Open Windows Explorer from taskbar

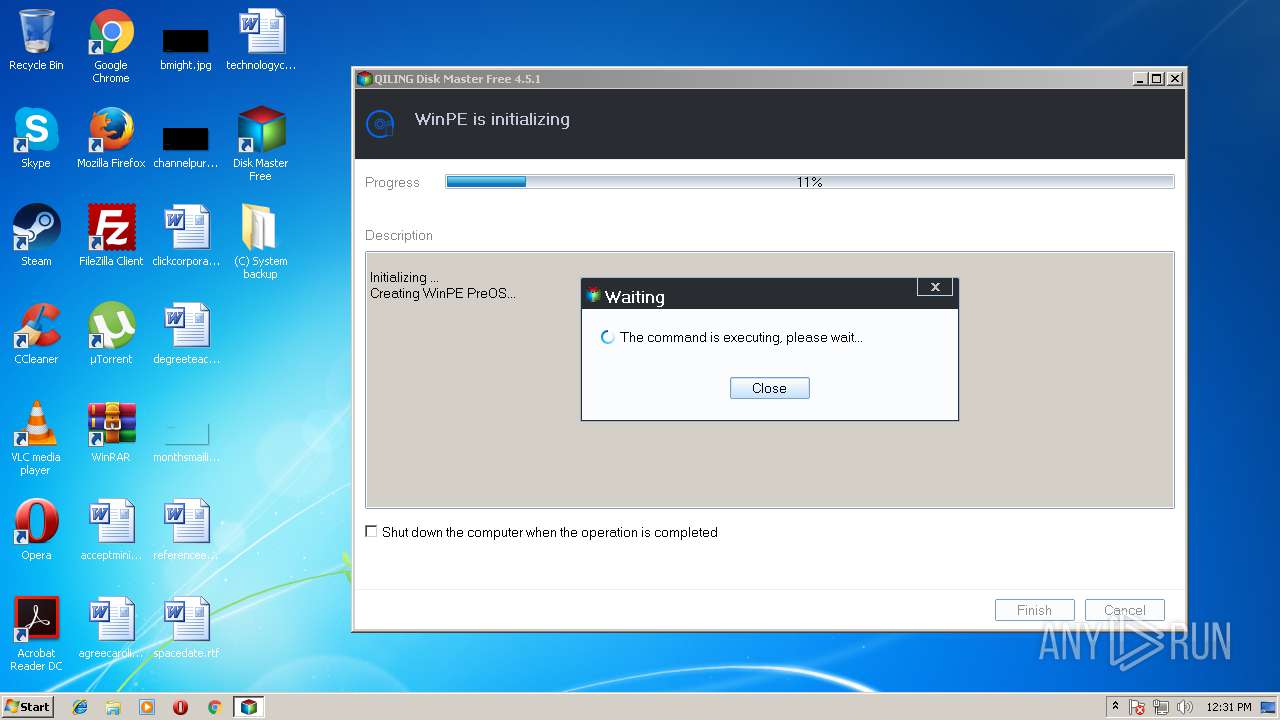(x=113, y=707)
